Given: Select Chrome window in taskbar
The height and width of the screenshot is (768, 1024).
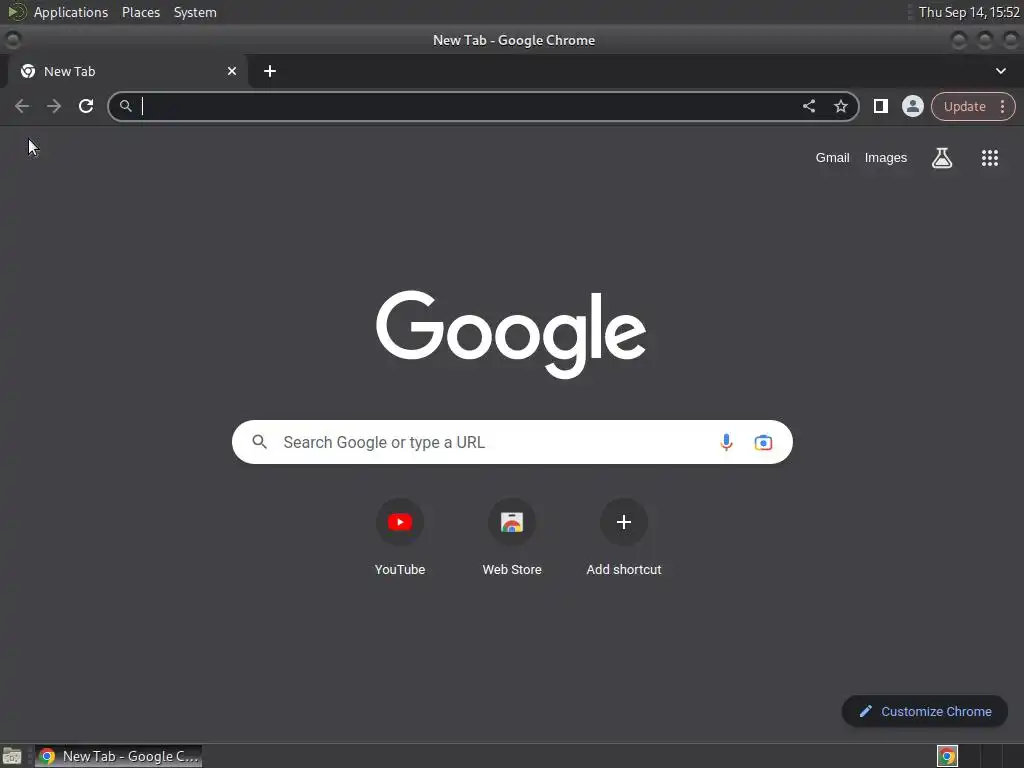Looking at the screenshot, I should tap(118, 756).
